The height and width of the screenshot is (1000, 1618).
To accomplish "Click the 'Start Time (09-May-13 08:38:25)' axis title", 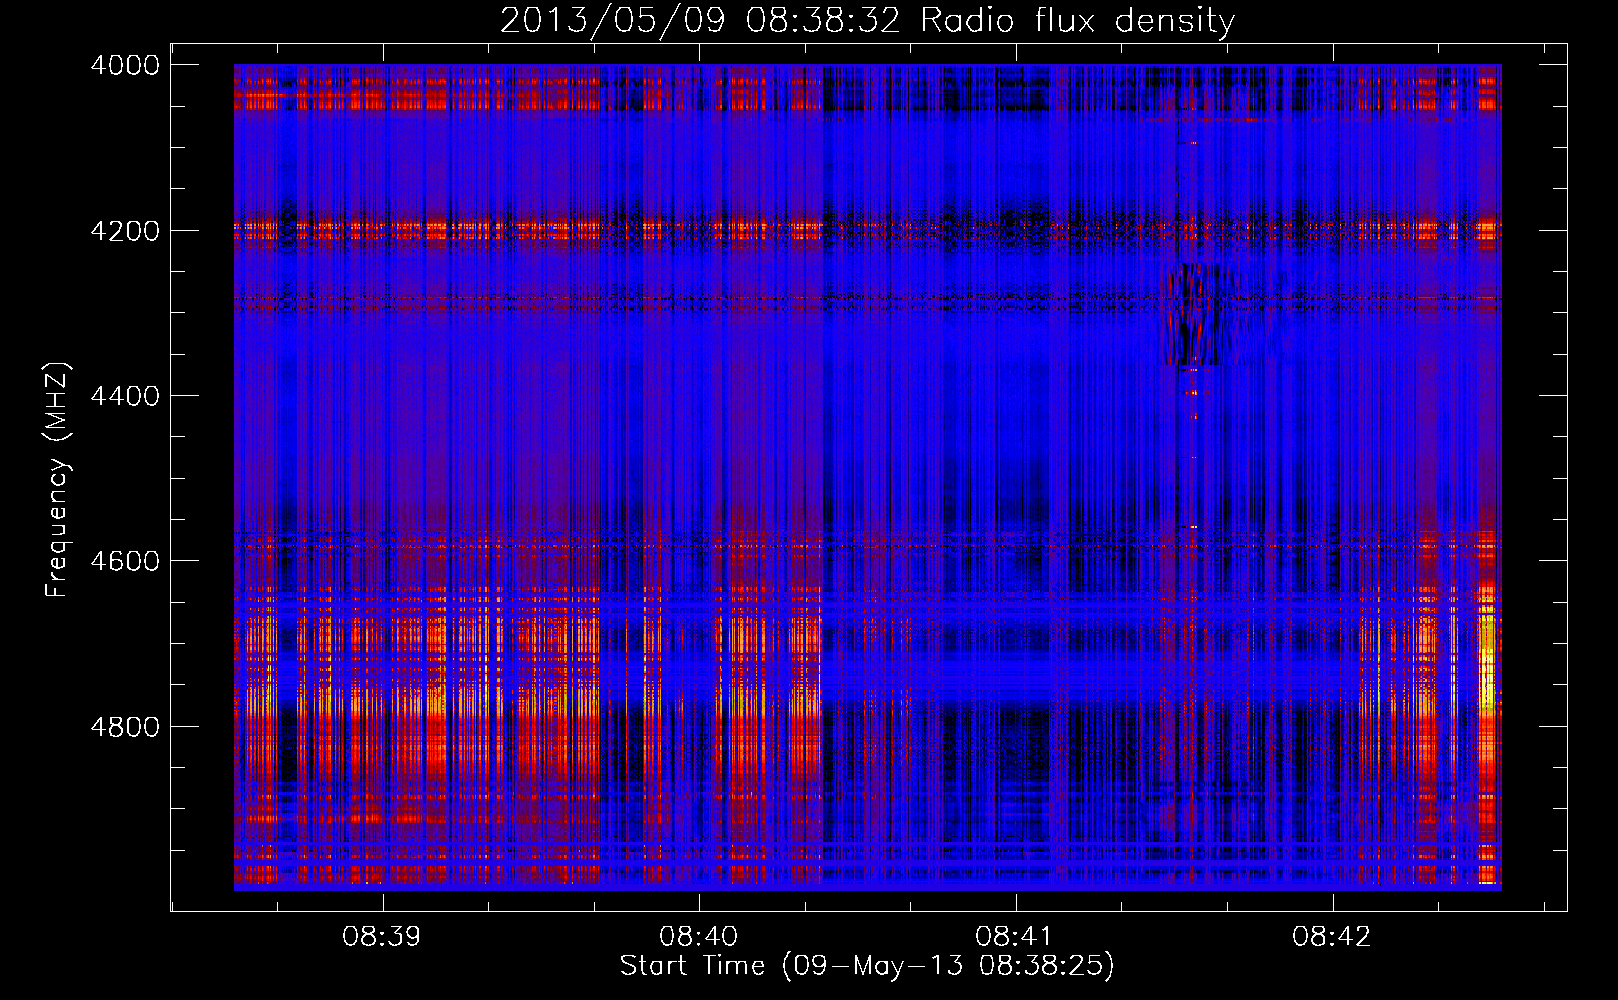I will 867,966.
